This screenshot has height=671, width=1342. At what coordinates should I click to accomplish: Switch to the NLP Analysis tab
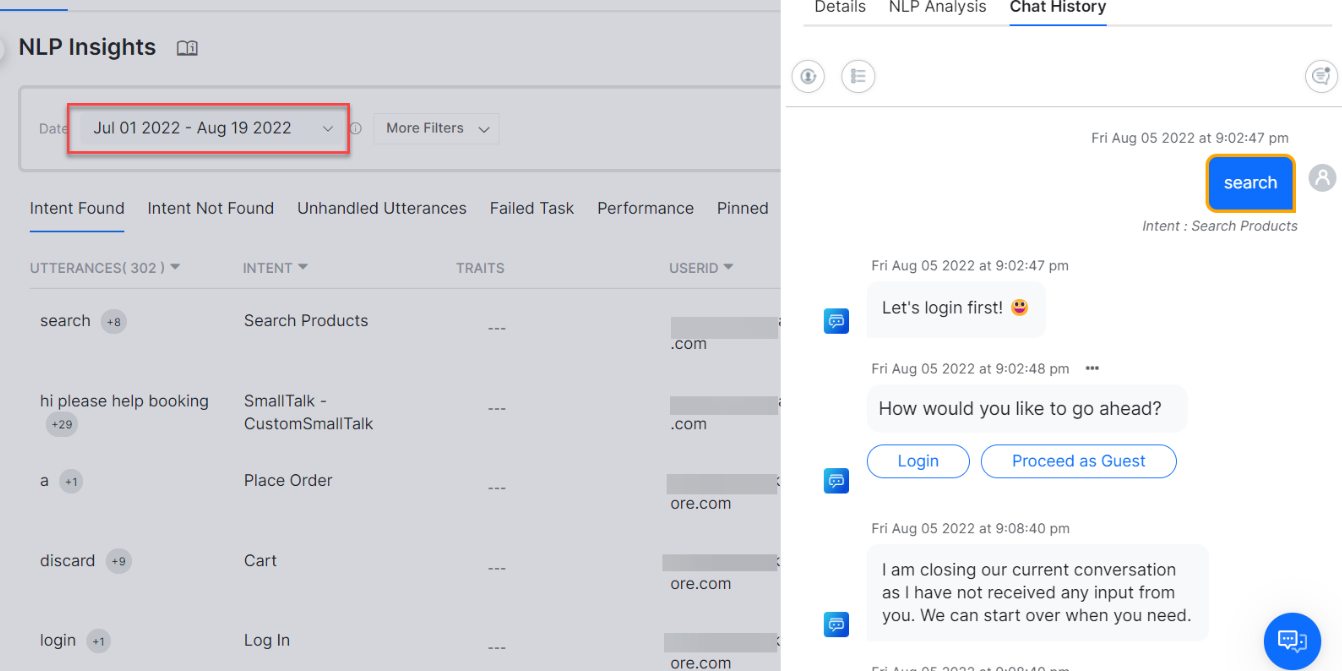(937, 8)
